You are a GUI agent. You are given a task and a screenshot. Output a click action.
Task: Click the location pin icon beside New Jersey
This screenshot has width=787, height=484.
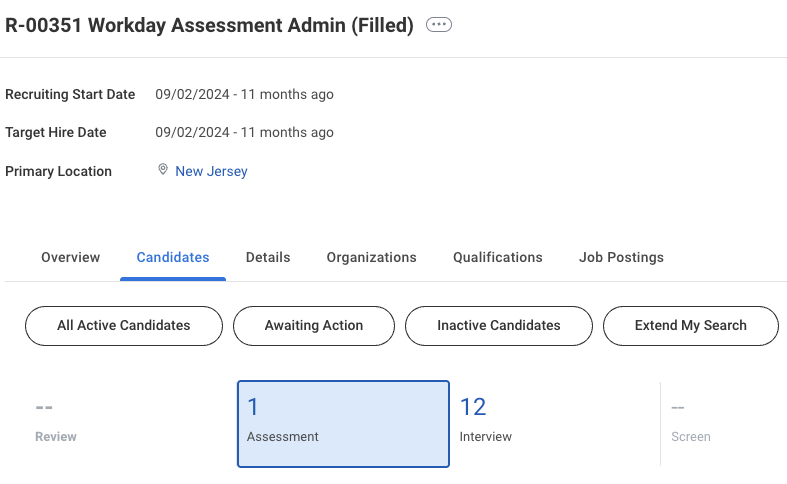click(163, 169)
